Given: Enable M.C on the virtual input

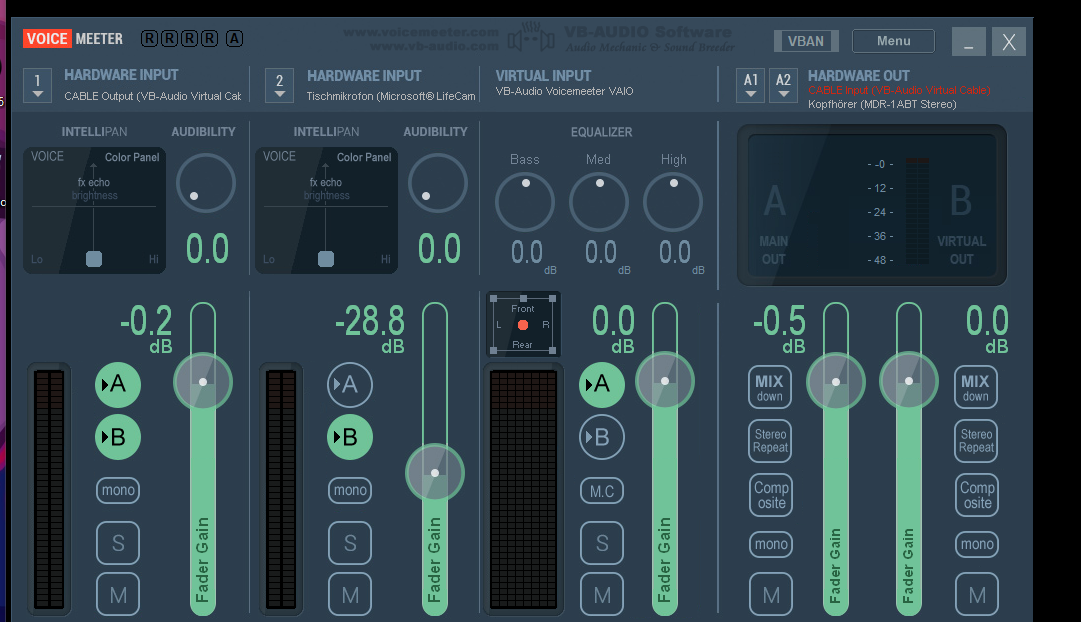Looking at the screenshot, I should 602,491.
